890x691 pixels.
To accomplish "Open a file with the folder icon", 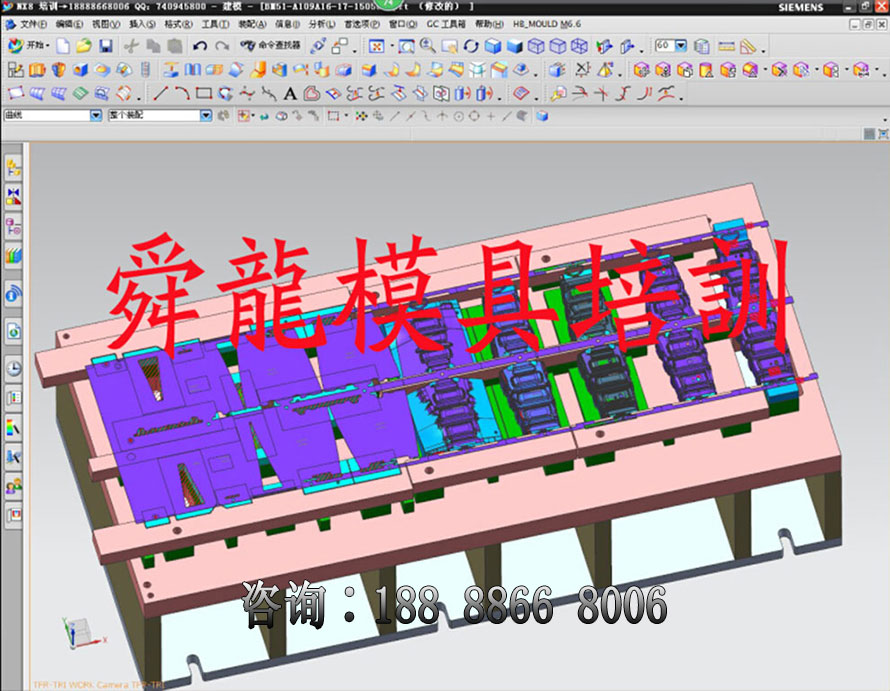I will coord(84,46).
